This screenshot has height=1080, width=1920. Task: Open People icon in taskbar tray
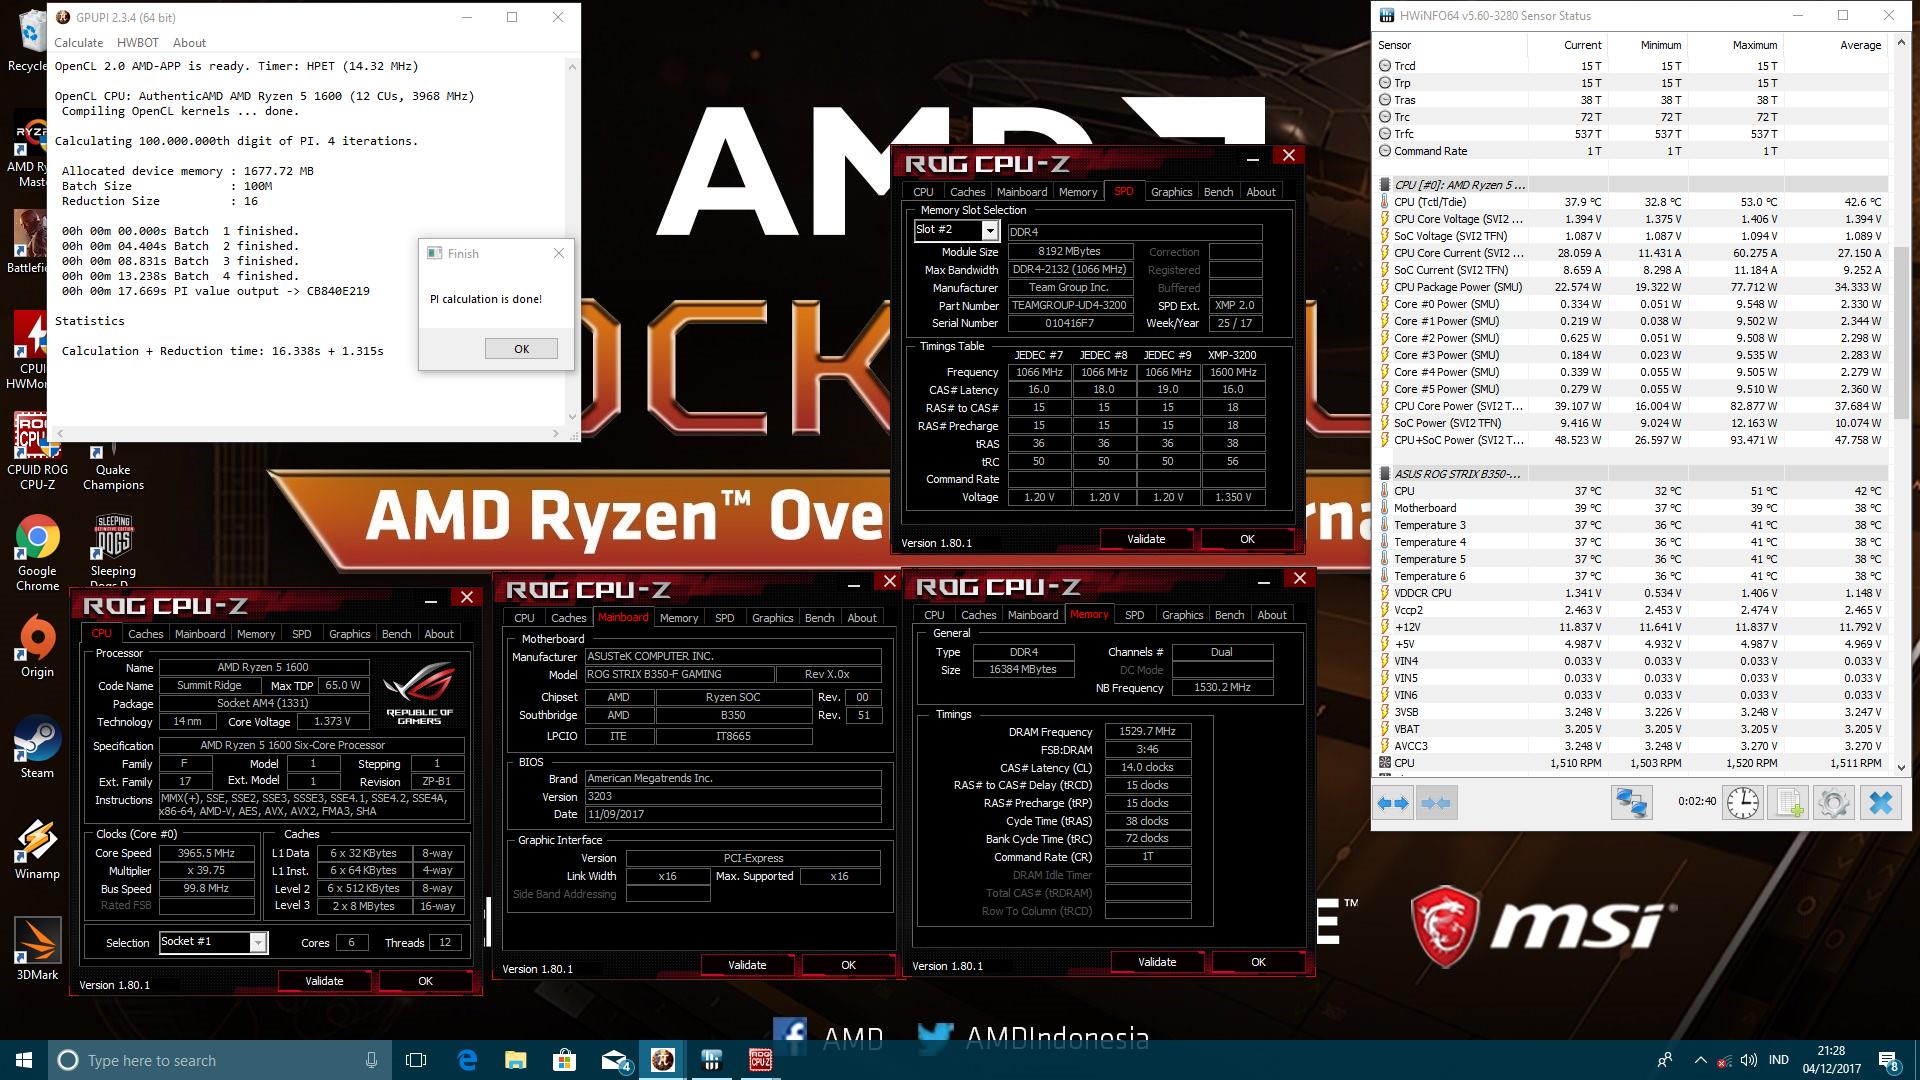(x=1665, y=1060)
